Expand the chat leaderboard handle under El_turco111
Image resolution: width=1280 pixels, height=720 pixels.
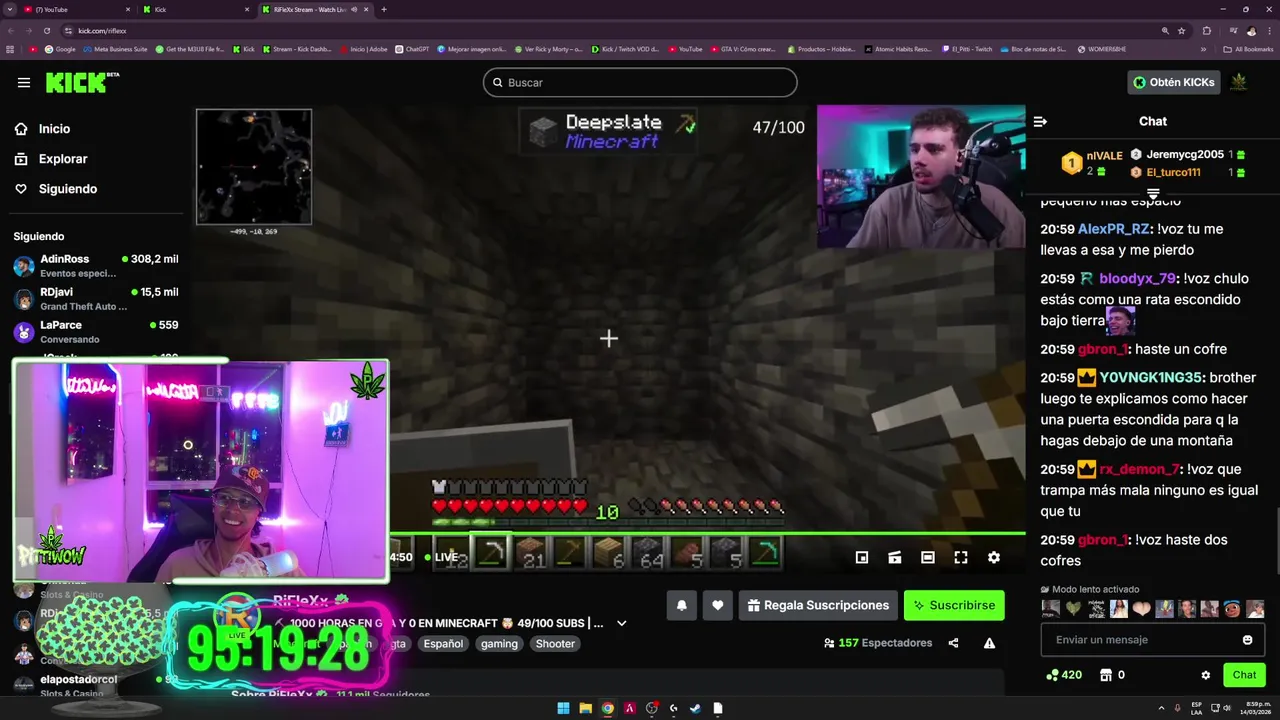click(x=1153, y=193)
